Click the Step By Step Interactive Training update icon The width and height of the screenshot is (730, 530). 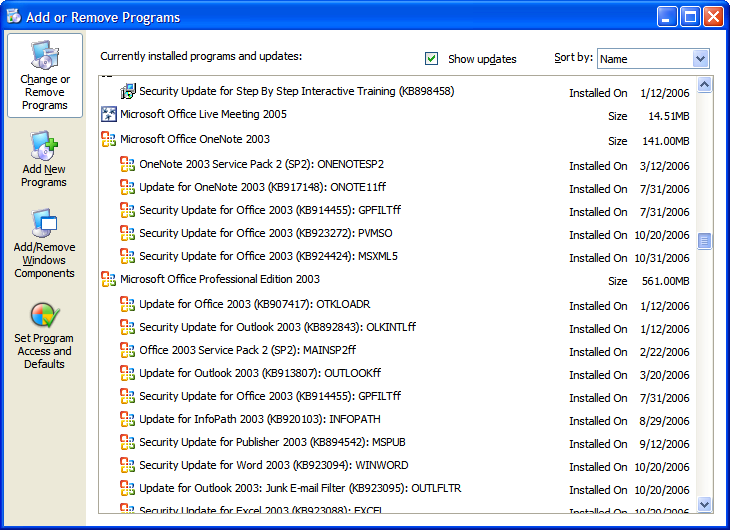point(128,91)
